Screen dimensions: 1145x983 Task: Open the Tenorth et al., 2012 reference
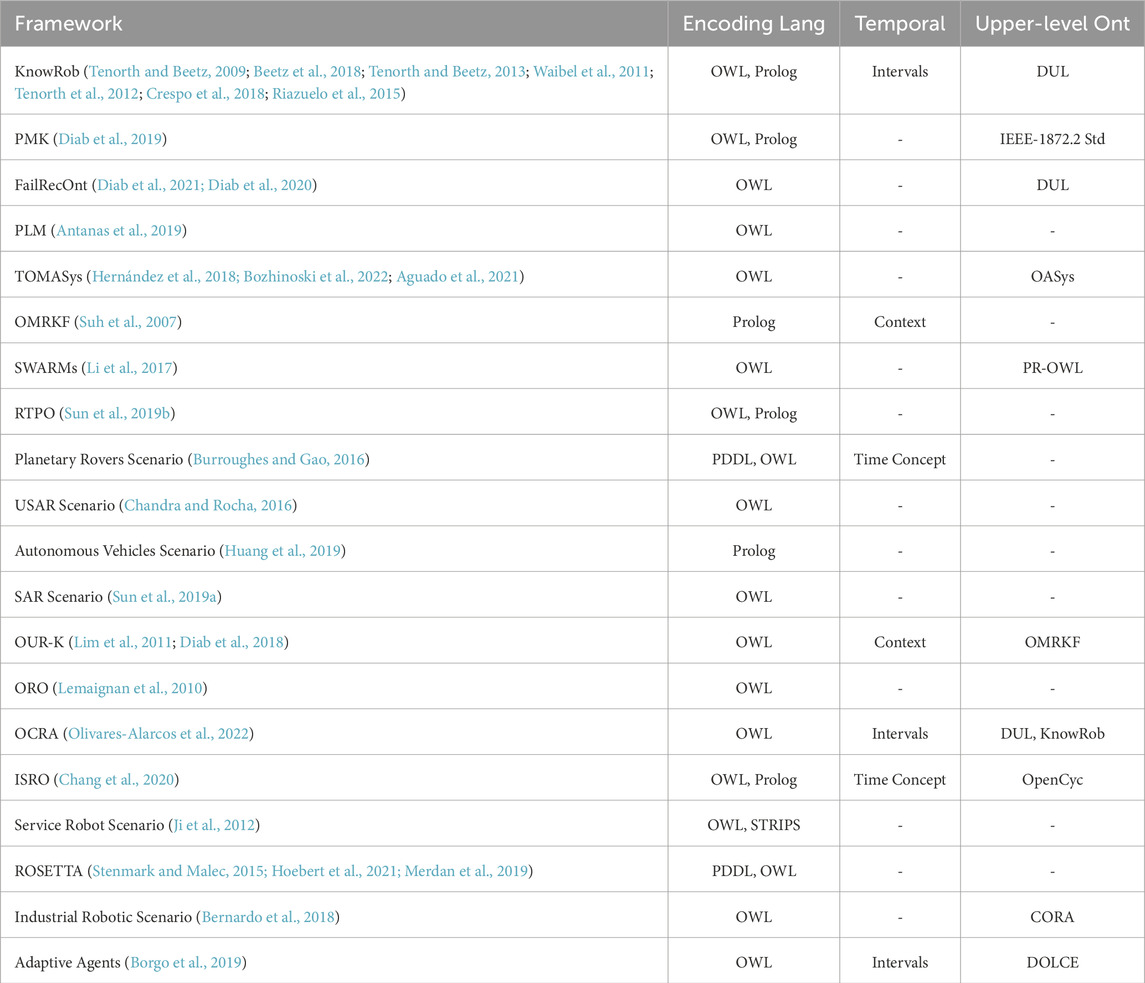pos(77,93)
